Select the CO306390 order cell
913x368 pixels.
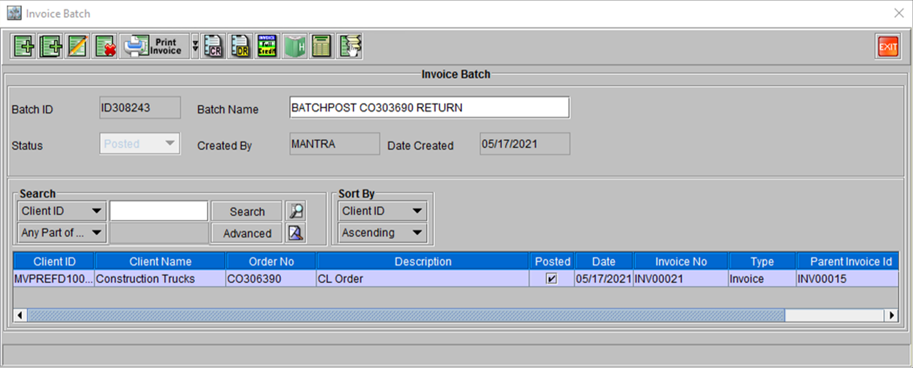click(271, 279)
